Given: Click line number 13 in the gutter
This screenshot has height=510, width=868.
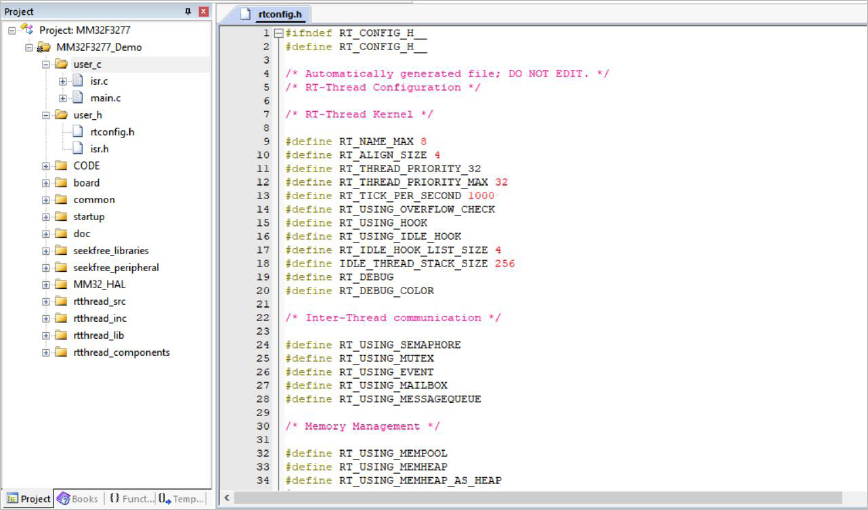Looking at the screenshot, I should point(263,195).
